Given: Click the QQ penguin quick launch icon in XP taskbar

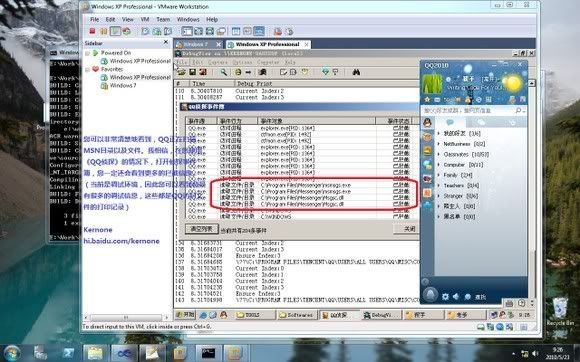Looking at the screenshot, I should 223,315.
